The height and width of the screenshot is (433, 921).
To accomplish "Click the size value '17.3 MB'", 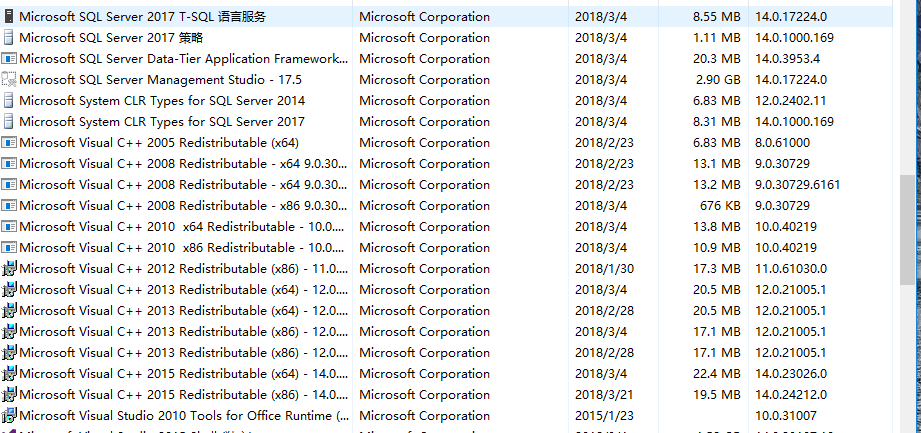I will [x=717, y=269].
